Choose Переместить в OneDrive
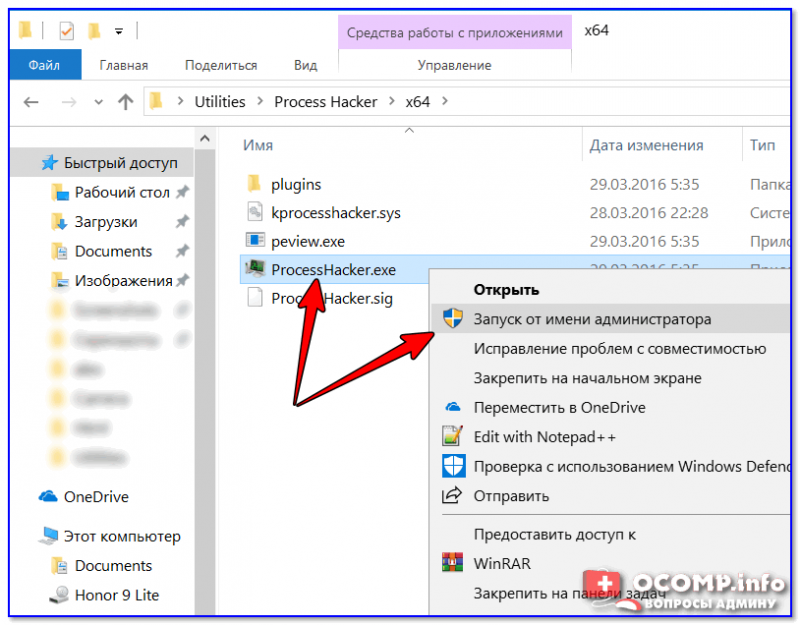The height and width of the screenshot is (625, 800). pos(559,408)
